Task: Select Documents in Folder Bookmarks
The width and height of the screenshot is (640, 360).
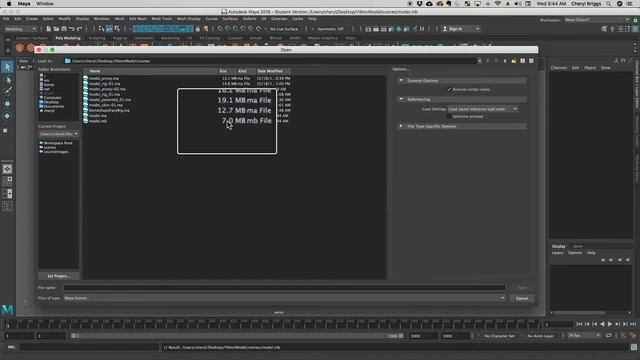Action: [53, 106]
